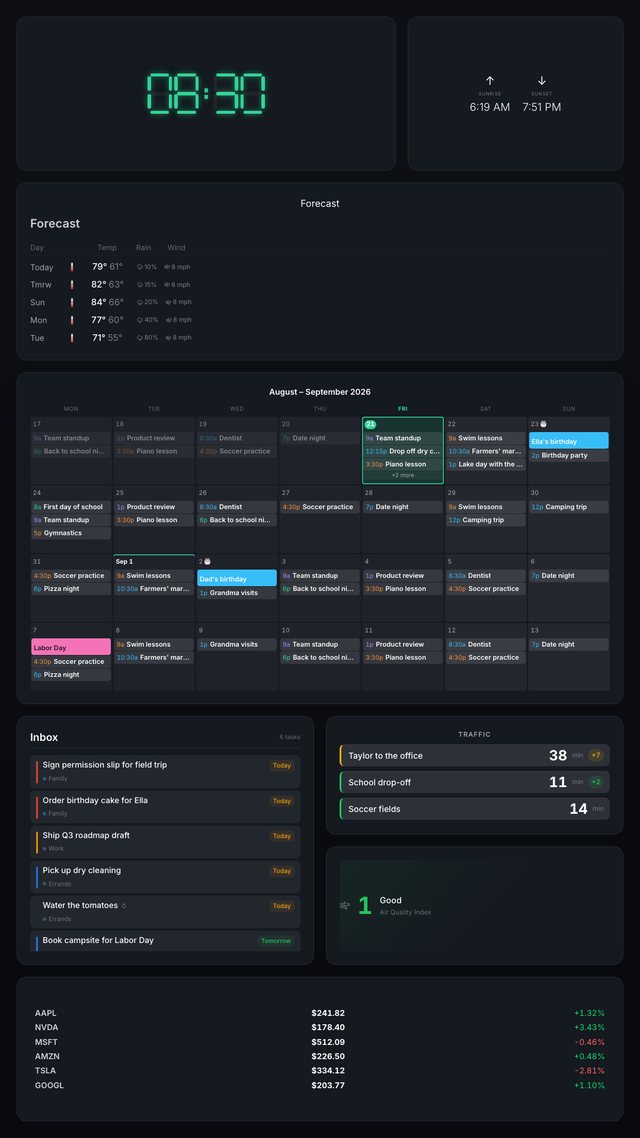
Task: Click the NVDA price $178.40
Action: 328,1028
